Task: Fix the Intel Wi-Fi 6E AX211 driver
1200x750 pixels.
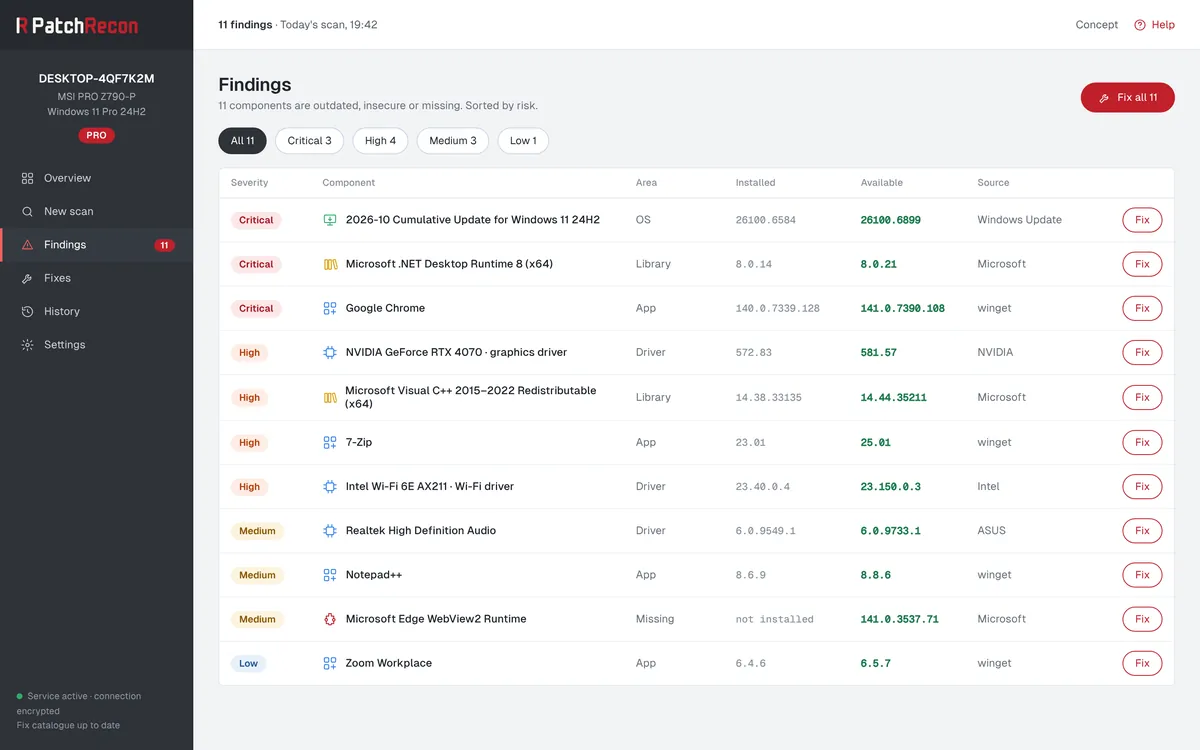Action: coord(1142,486)
